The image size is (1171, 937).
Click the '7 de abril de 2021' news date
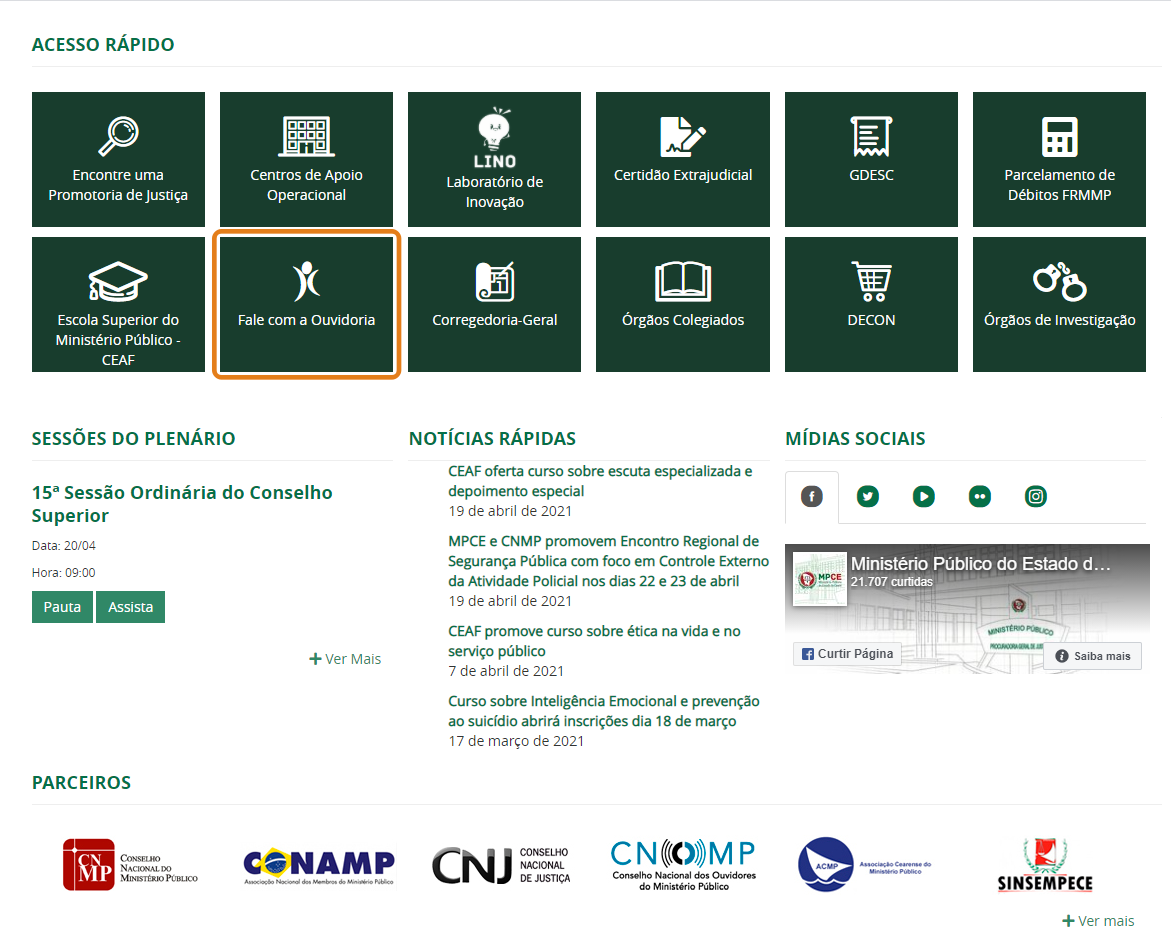(506, 670)
